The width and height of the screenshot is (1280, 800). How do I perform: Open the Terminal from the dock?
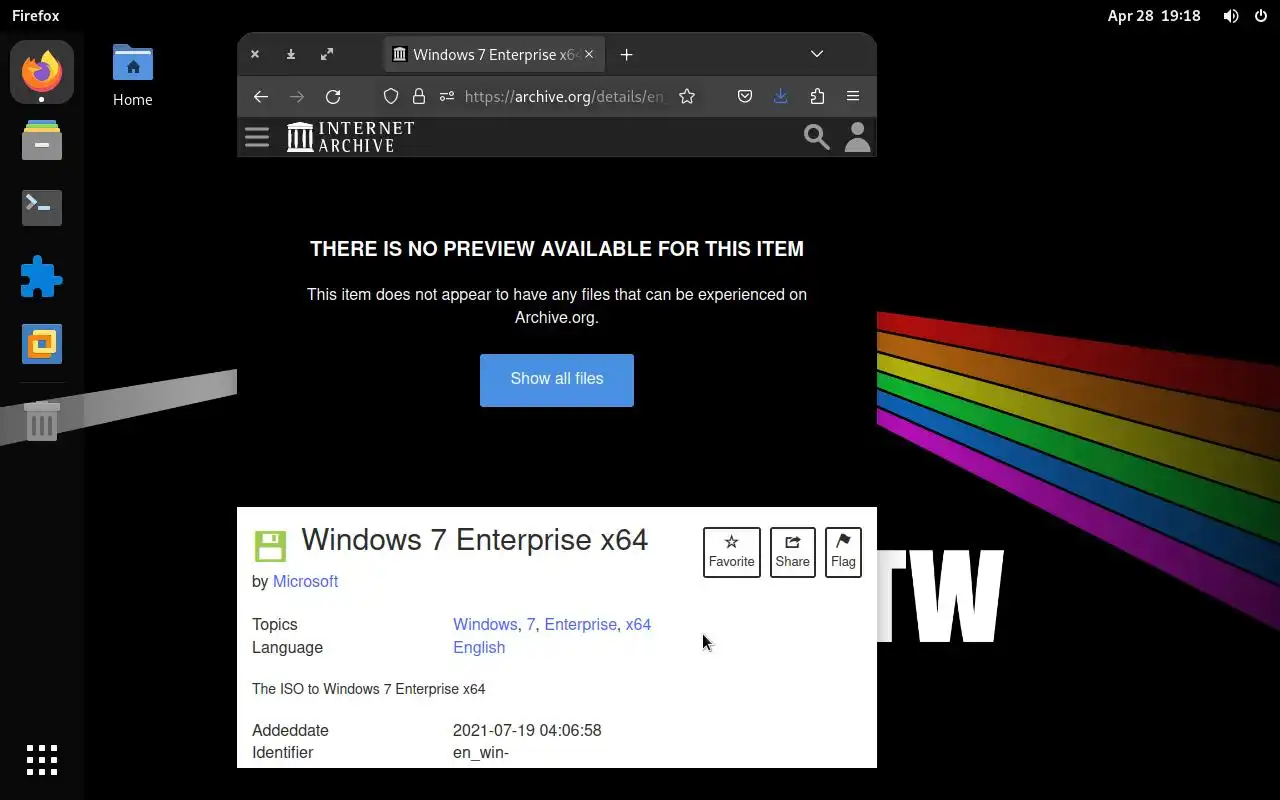pyautogui.click(x=42, y=207)
